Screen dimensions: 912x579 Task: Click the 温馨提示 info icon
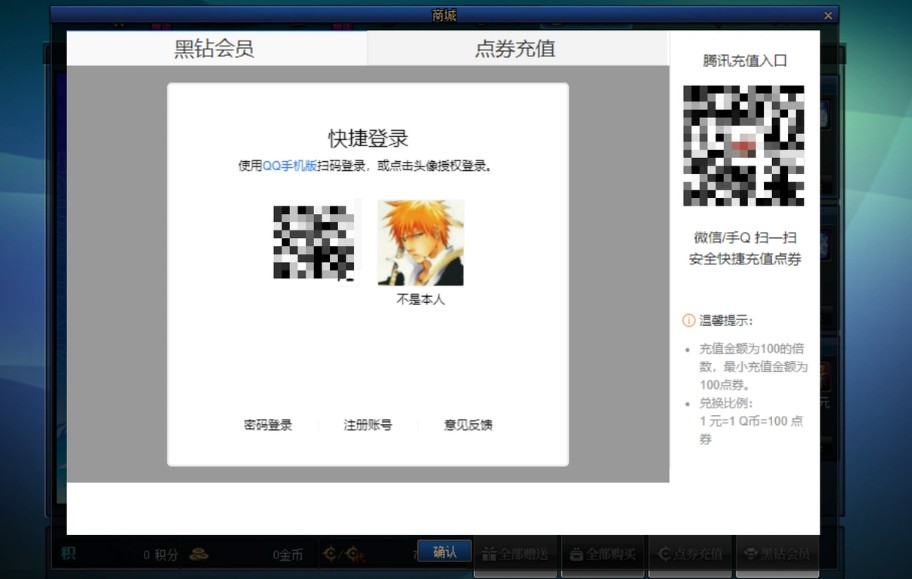click(689, 320)
